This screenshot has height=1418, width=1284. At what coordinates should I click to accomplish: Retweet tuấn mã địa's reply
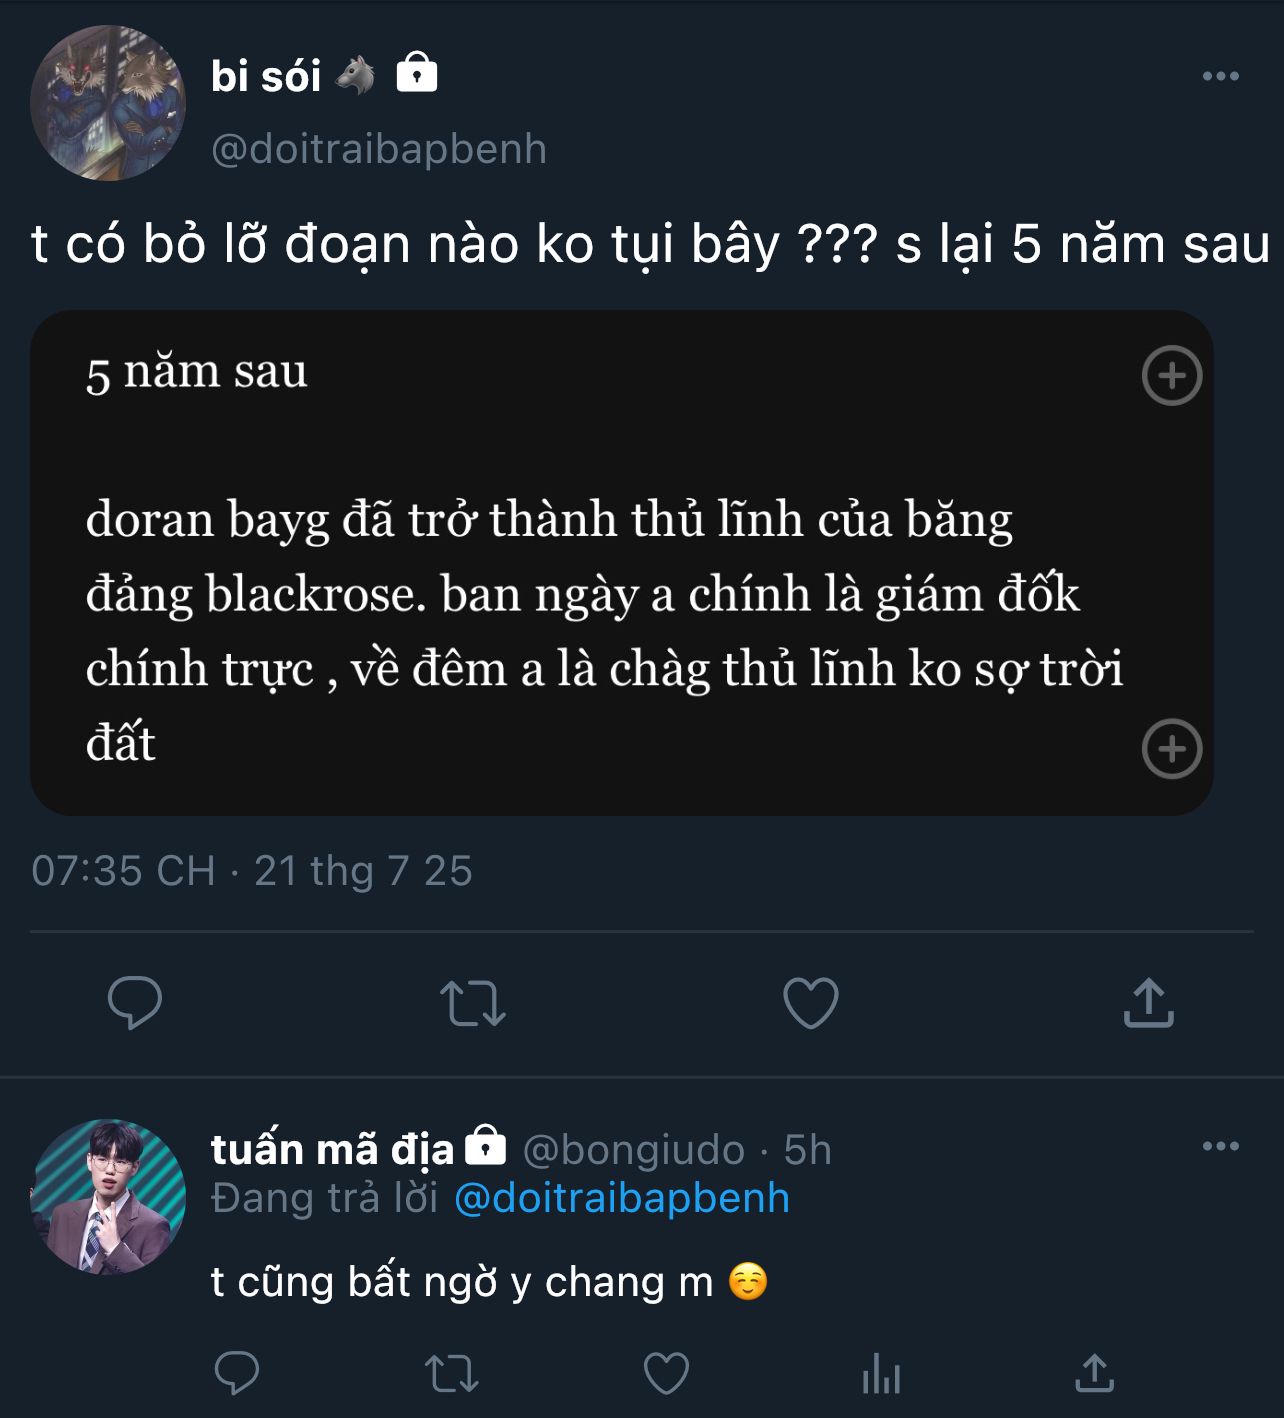point(452,1373)
